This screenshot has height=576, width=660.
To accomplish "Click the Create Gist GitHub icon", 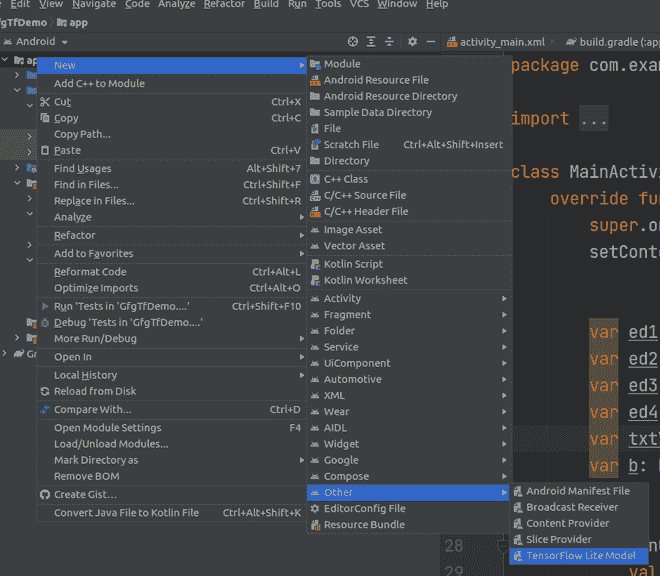I will click(x=45, y=495).
